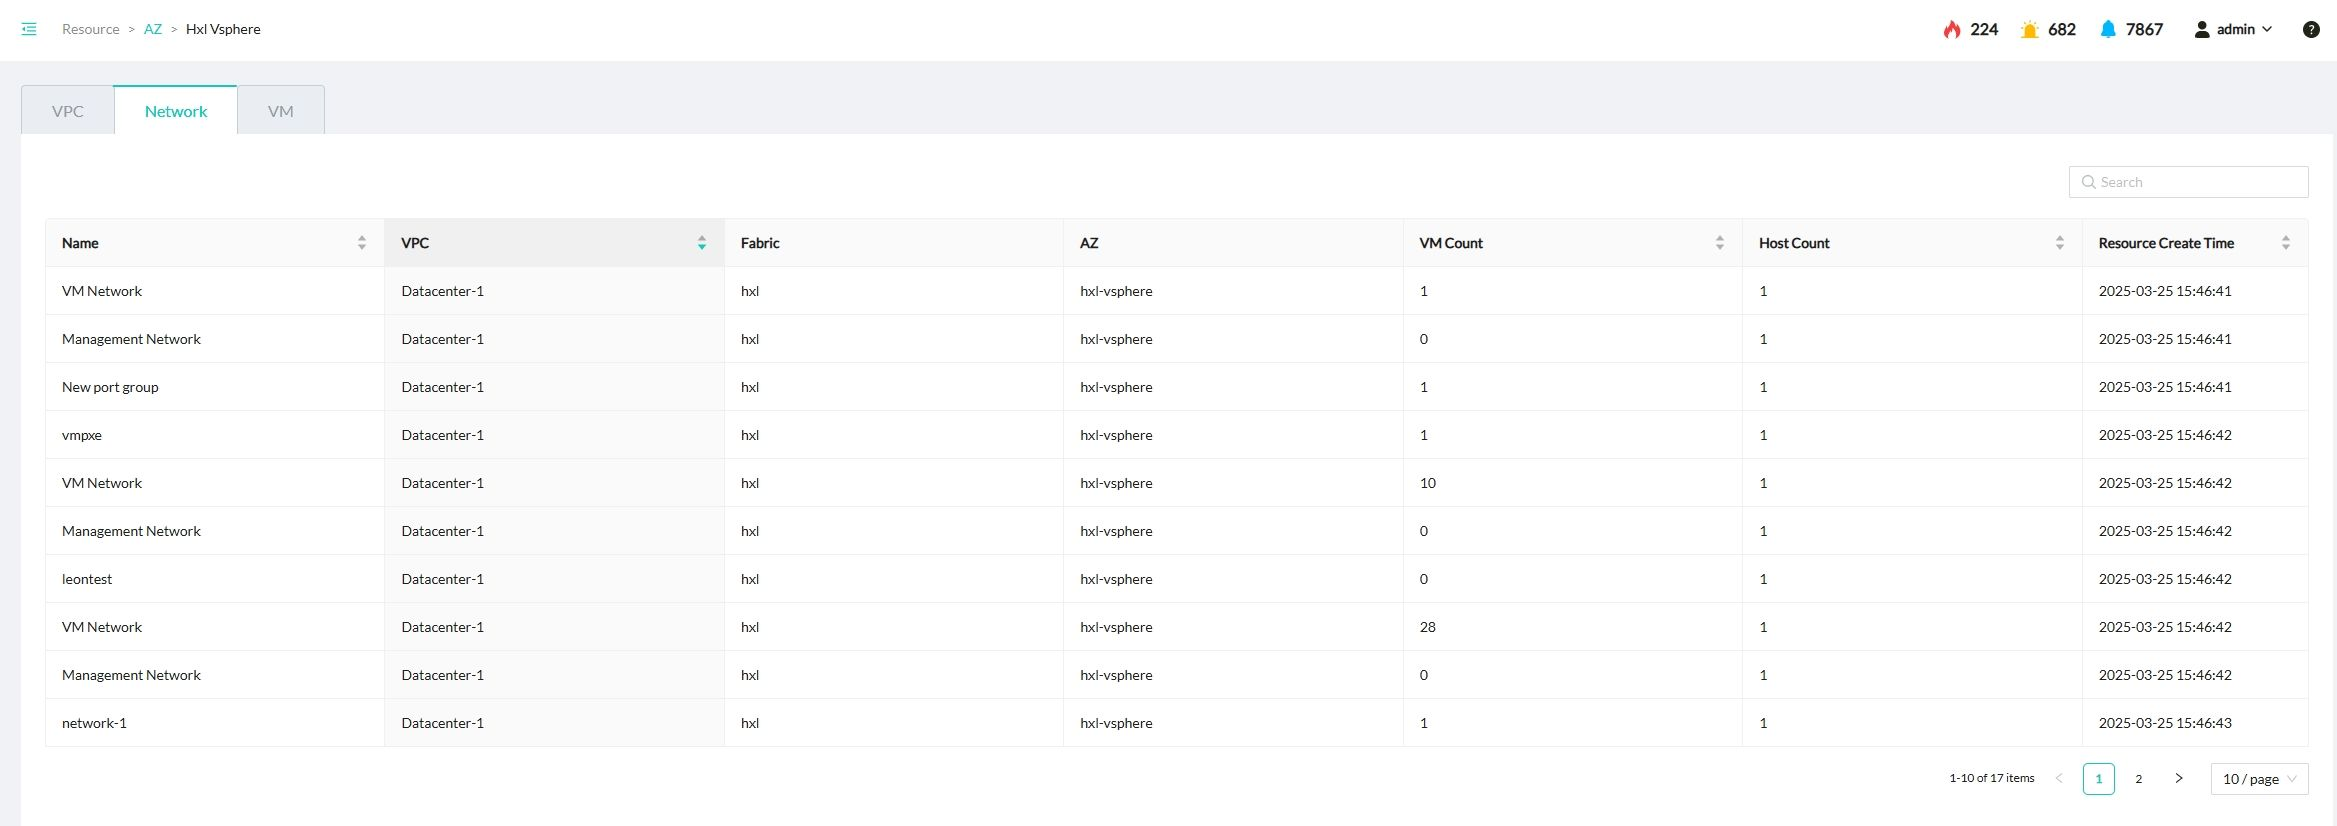The width and height of the screenshot is (2337, 826).
Task: Select the Network tab
Action: click(x=176, y=111)
